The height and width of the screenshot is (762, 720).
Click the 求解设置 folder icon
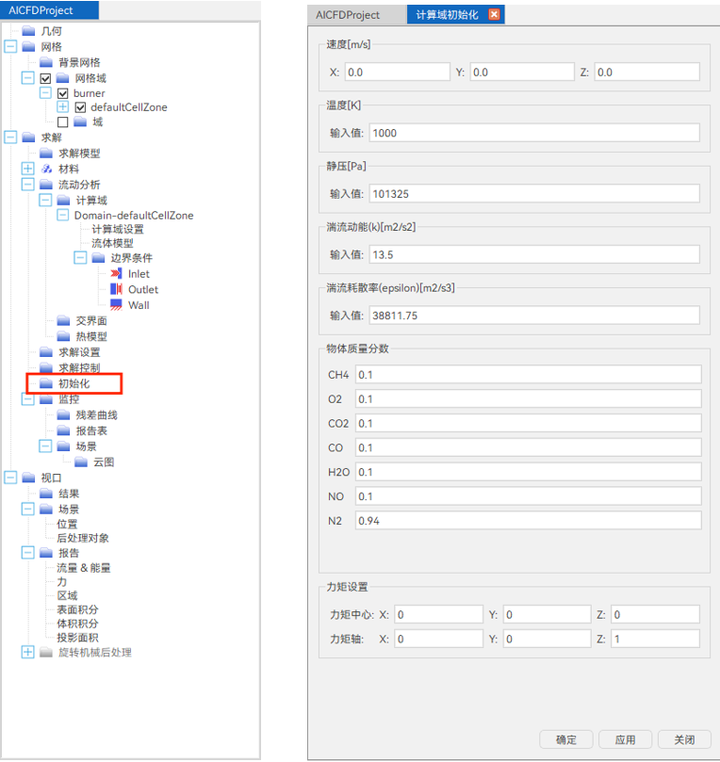coord(46,351)
